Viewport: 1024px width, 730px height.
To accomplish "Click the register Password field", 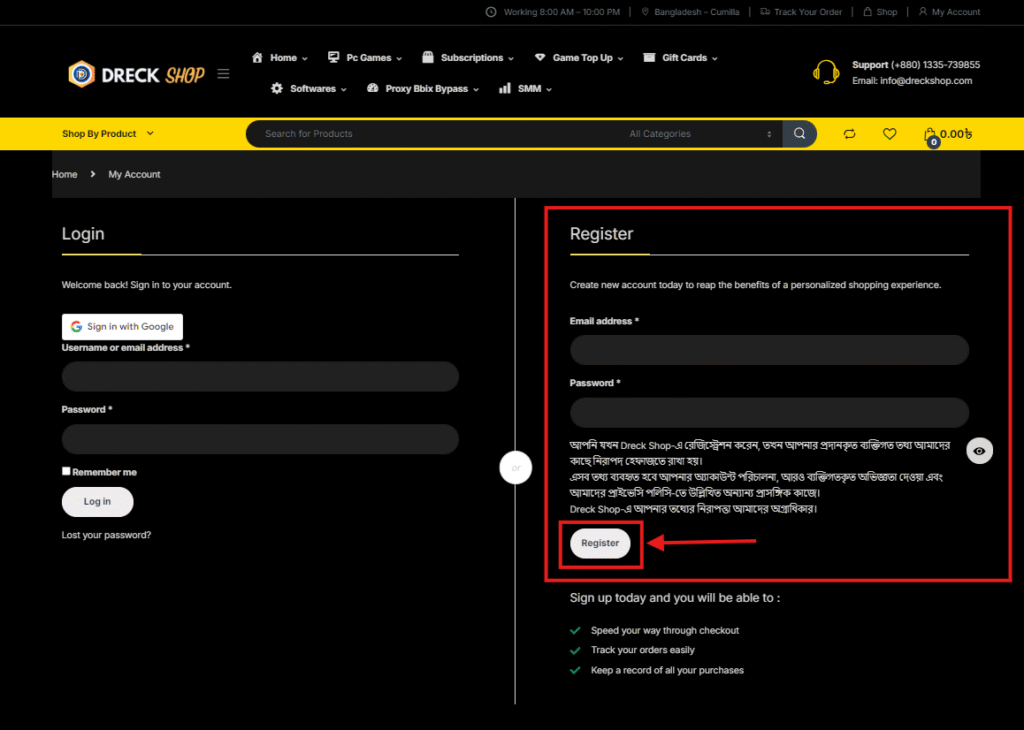I will (769, 413).
